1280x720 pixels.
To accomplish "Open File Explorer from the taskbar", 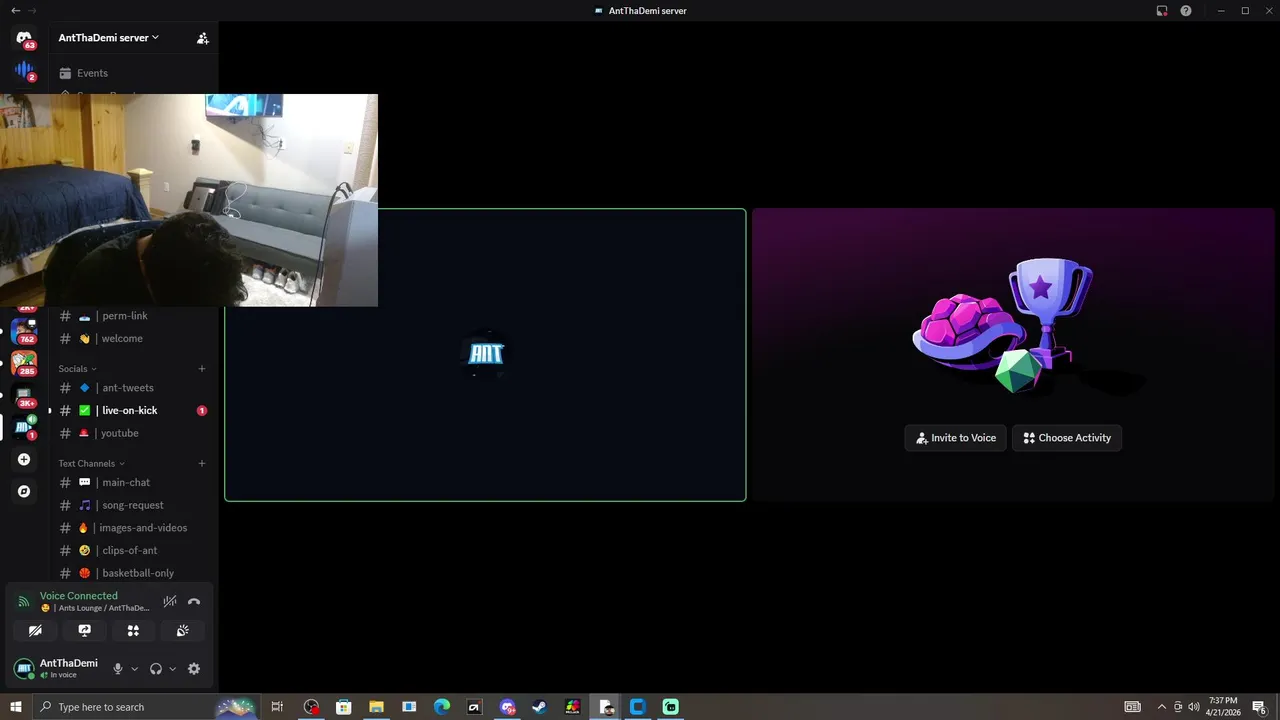I will 376,707.
